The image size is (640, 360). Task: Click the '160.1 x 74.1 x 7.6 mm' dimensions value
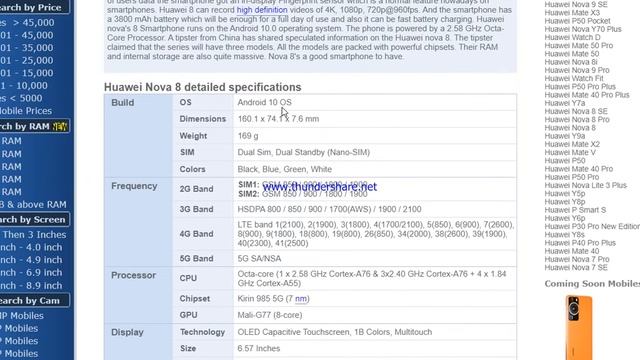[x=278, y=119]
